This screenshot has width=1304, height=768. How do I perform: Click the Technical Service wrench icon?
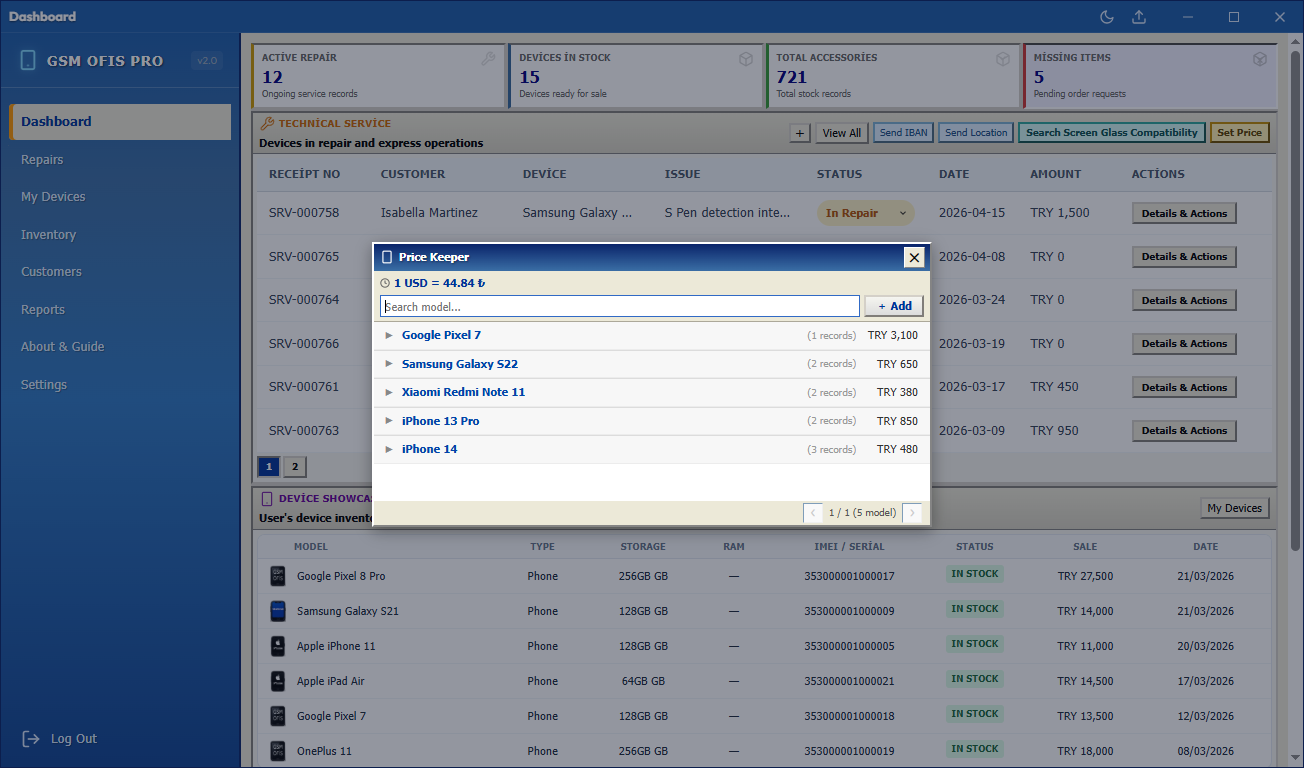(267, 124)
